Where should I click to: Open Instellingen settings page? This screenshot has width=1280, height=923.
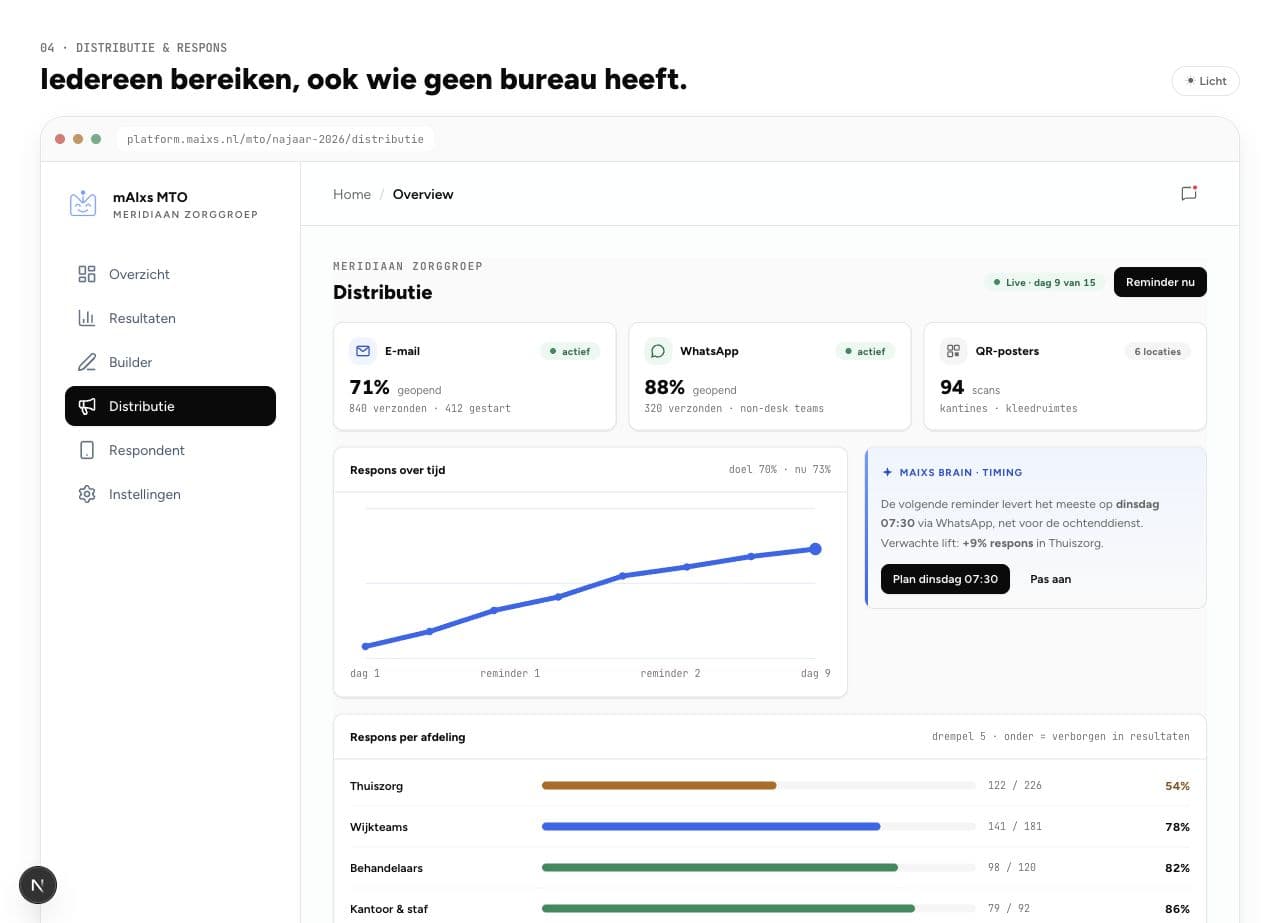[170, 494]
